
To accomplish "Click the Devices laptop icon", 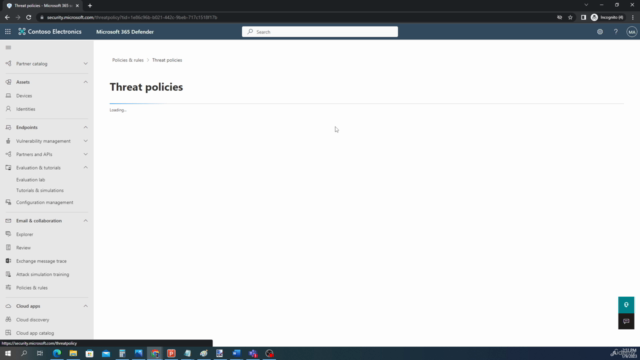I will point(8,96).
